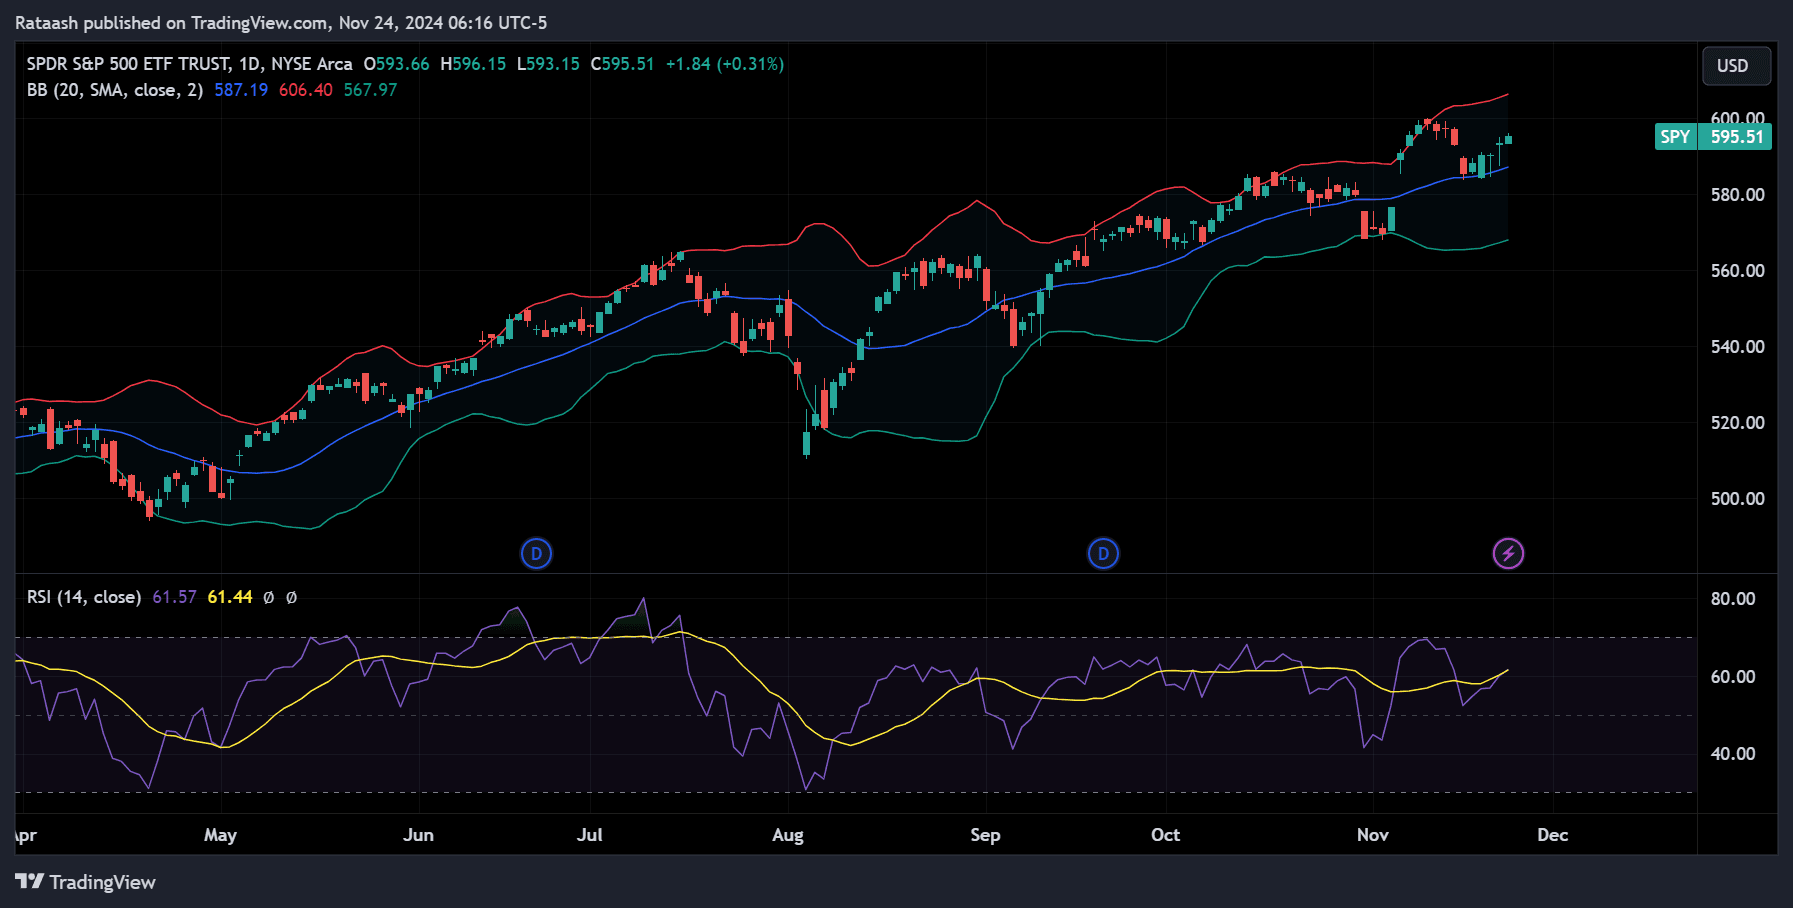Click the RSI value 61.57

175,597
